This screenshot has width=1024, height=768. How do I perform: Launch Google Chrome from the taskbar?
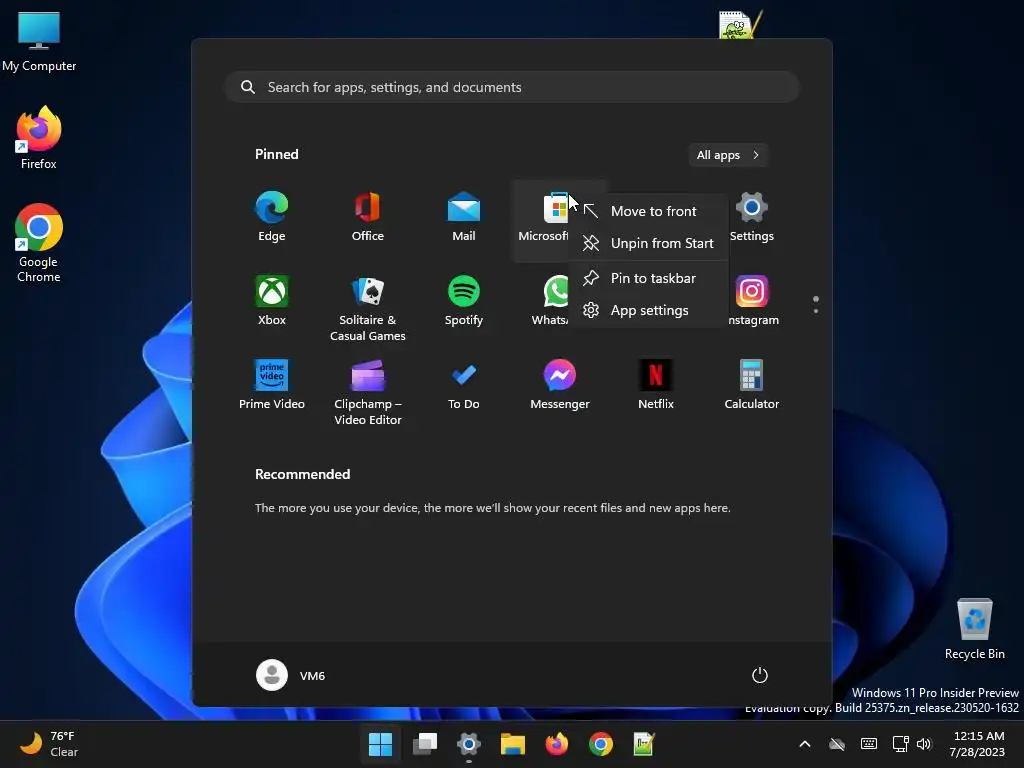pos(601,744)
